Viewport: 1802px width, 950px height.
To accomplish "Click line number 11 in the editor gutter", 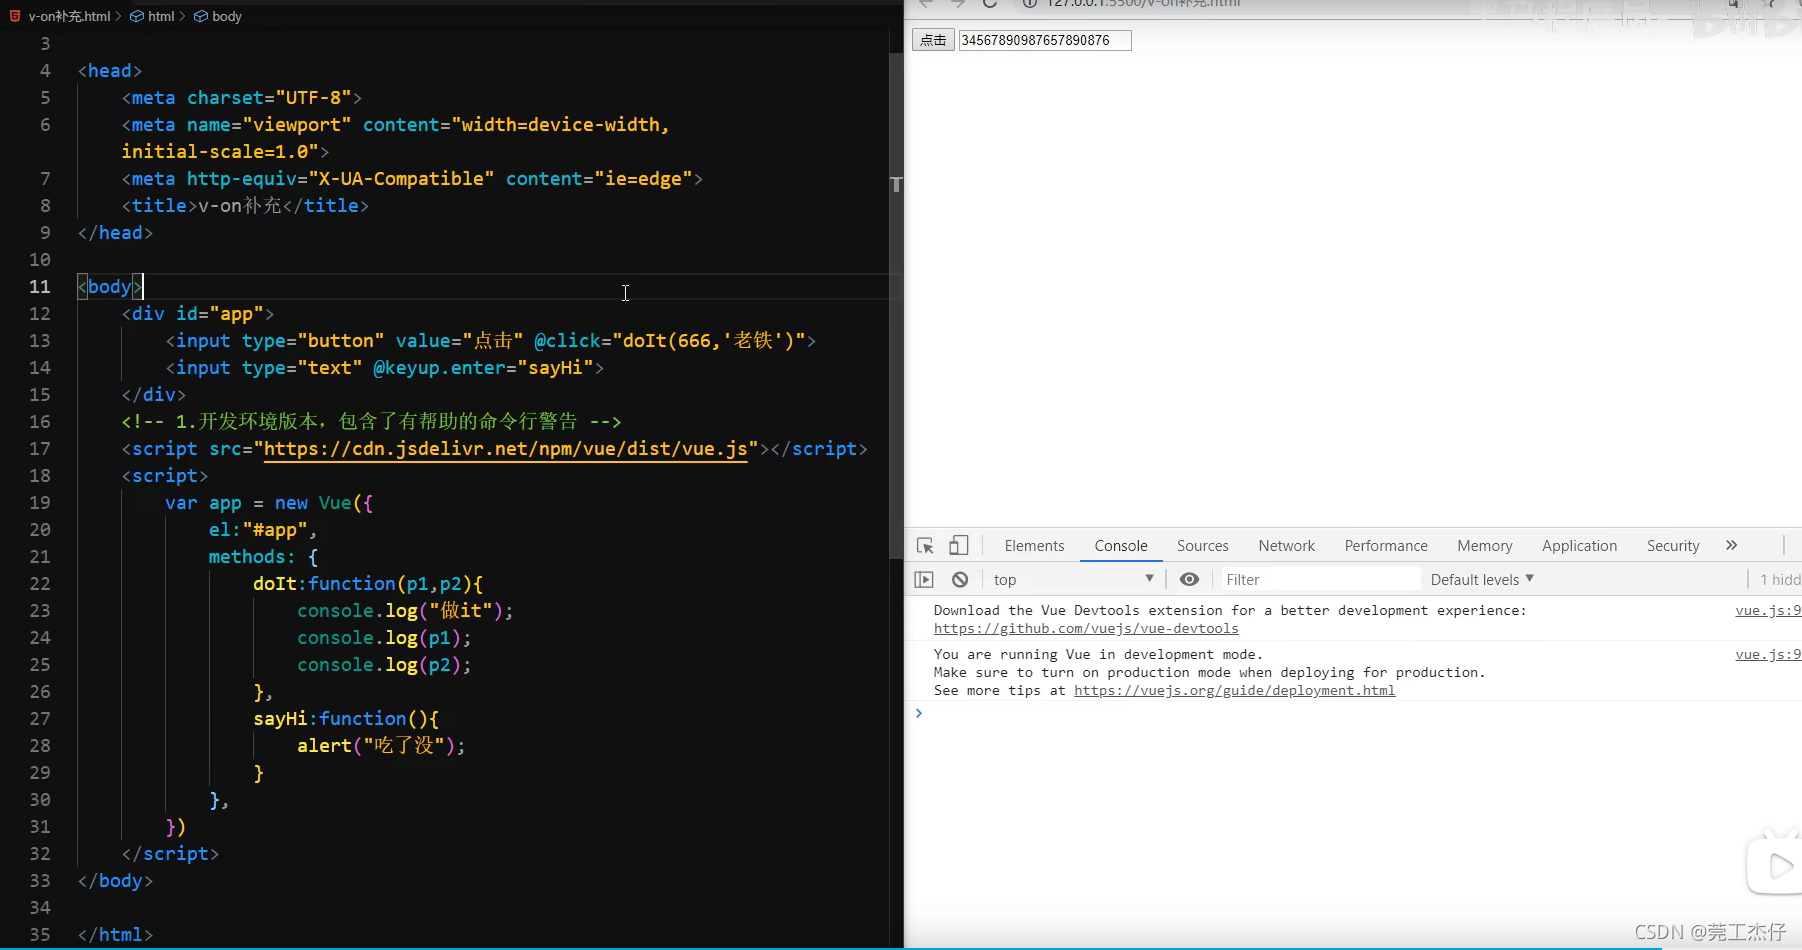I will tap(39, 287).
